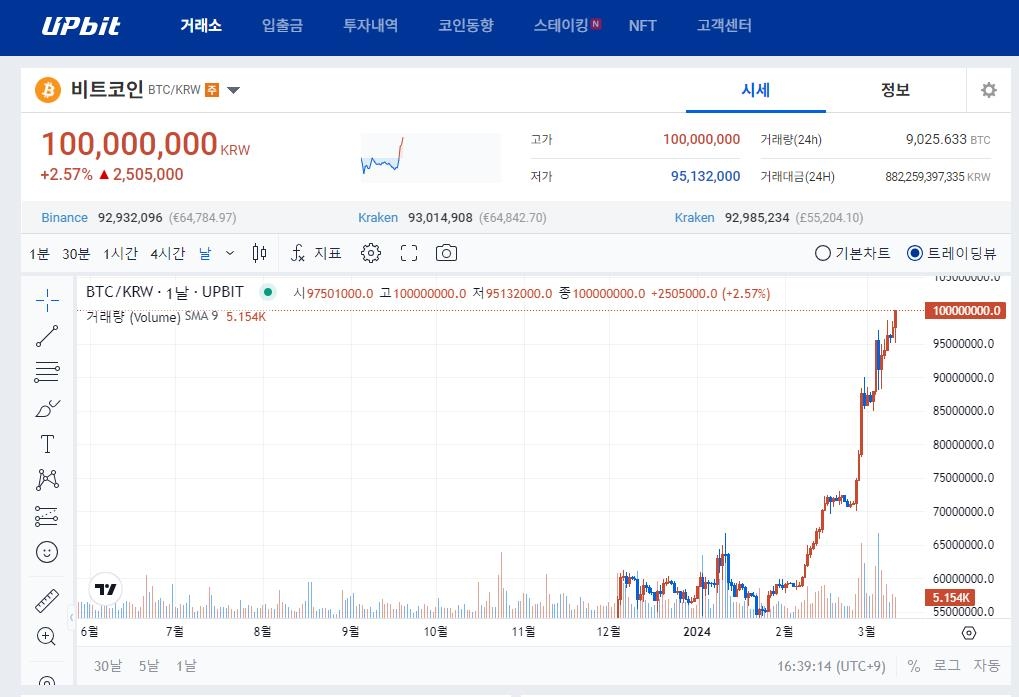Select the ruler measure tool

[47, 601]
